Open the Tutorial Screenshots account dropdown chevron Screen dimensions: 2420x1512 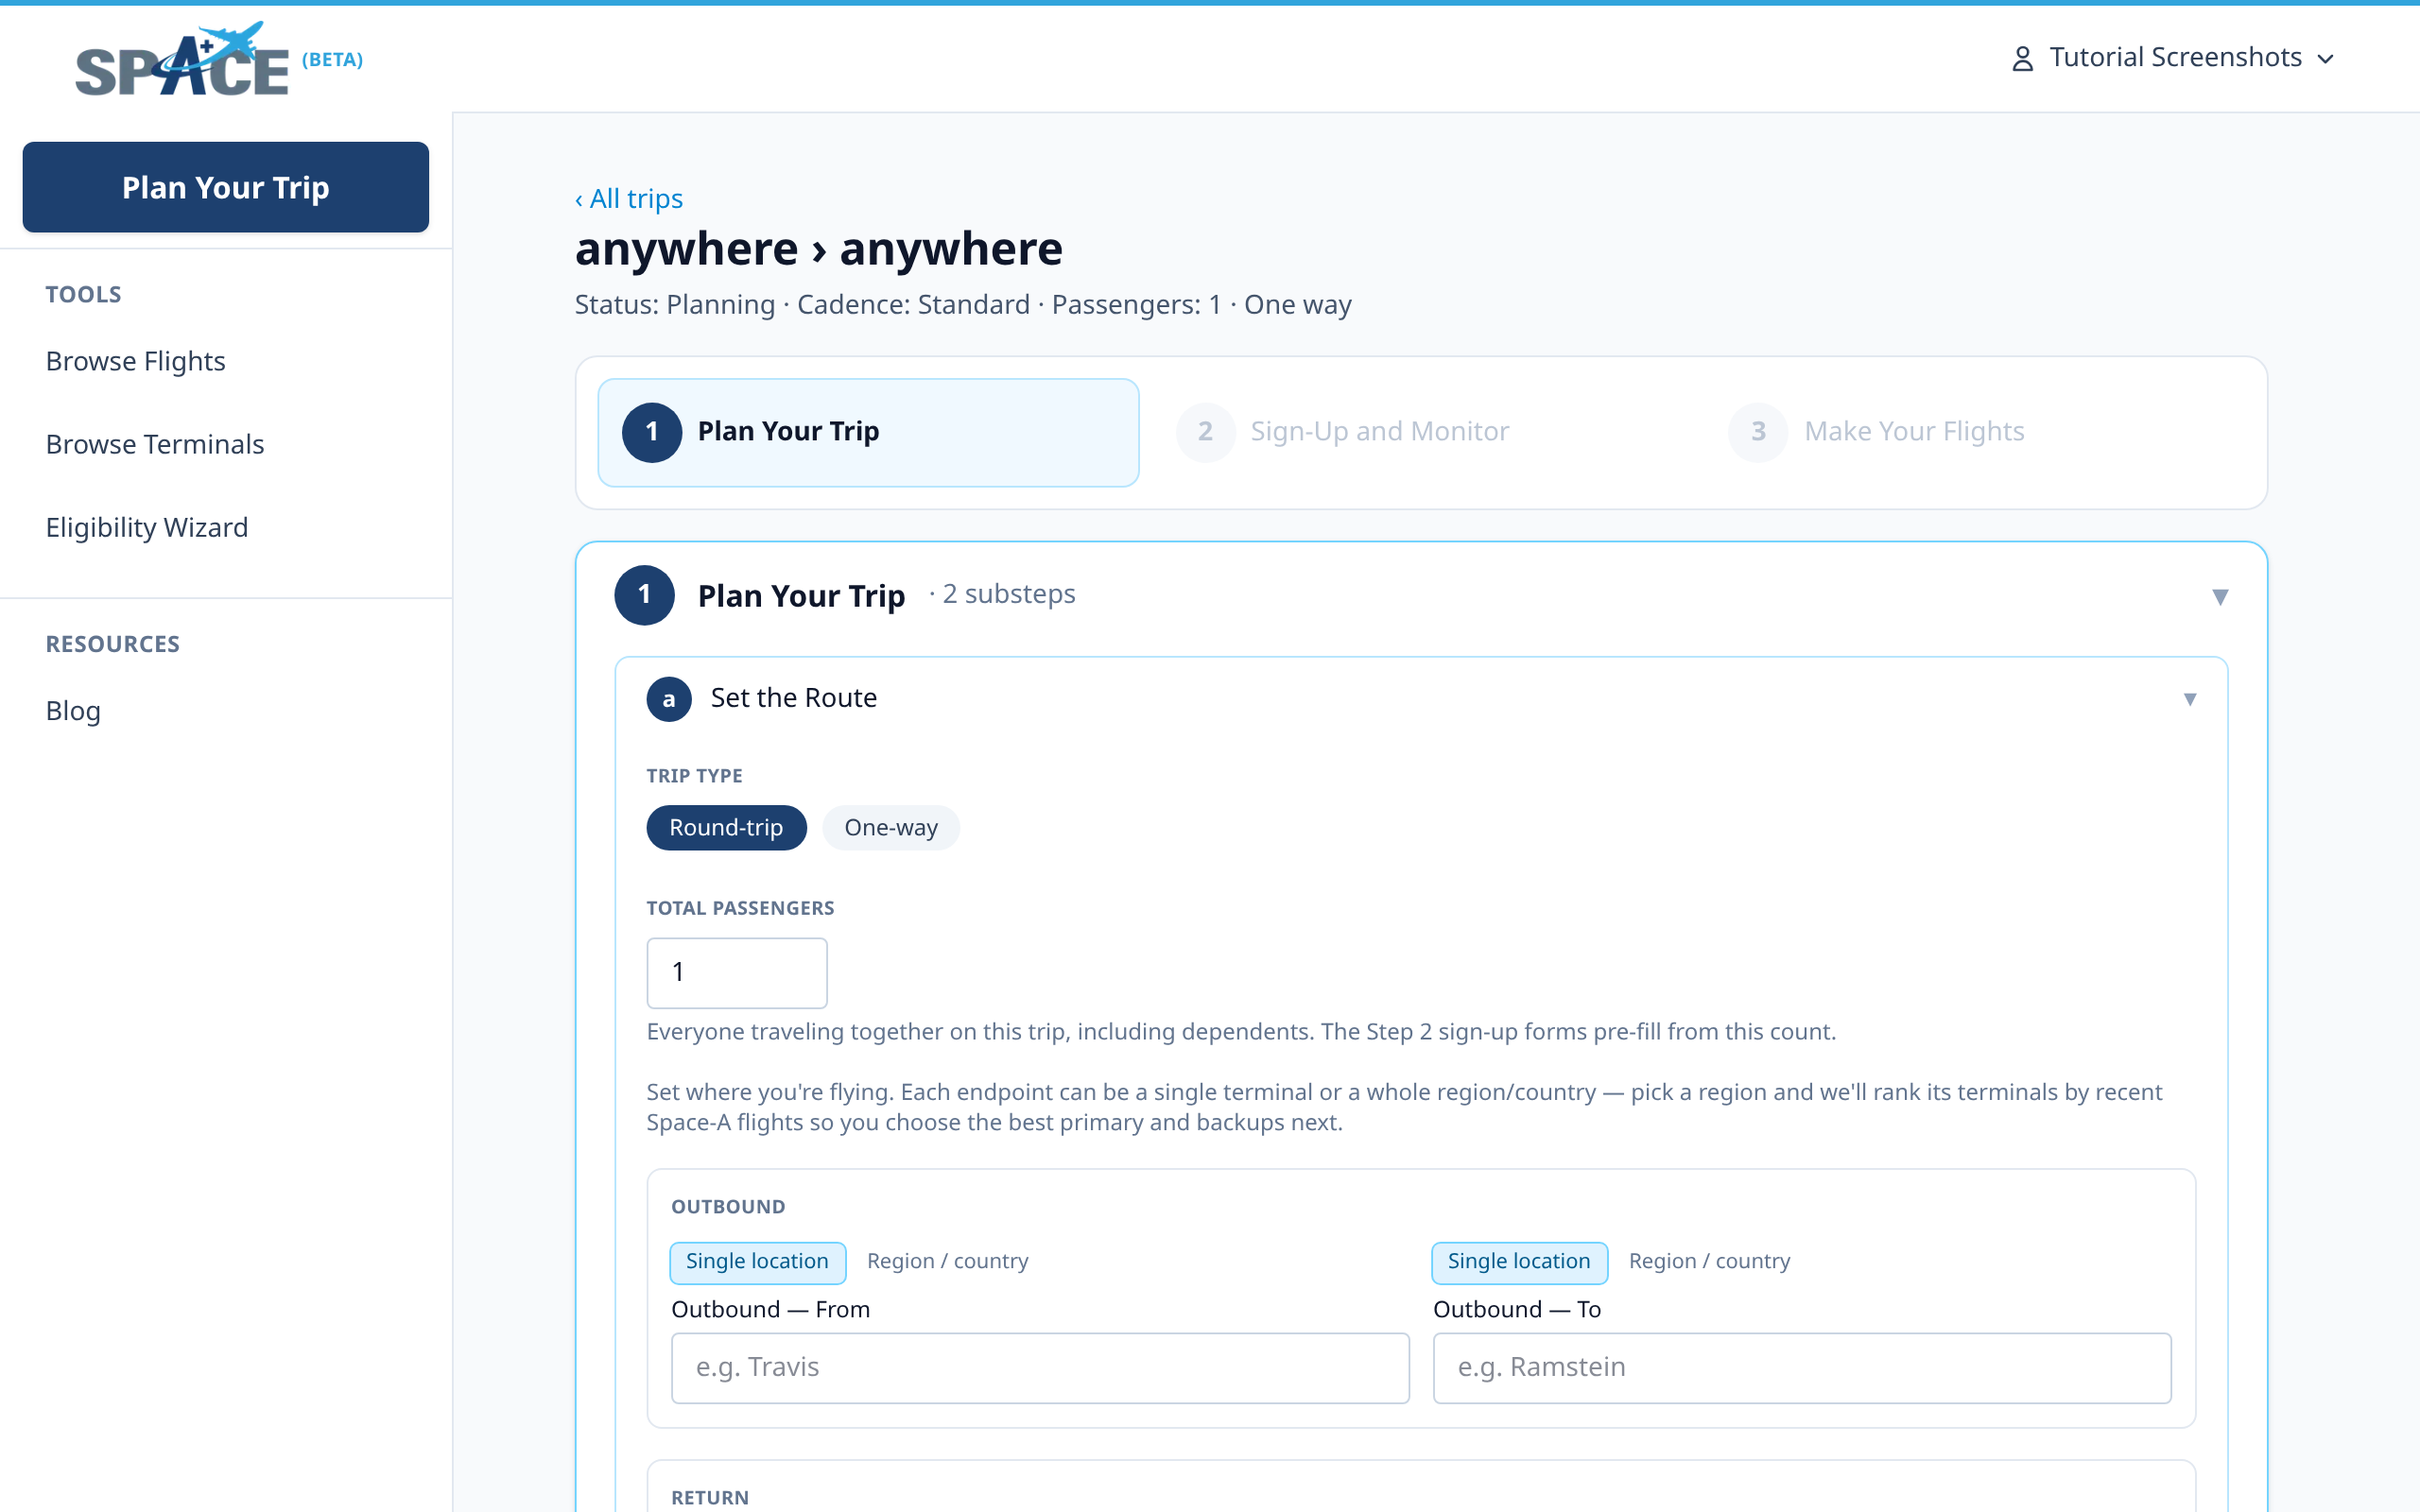2326,60
